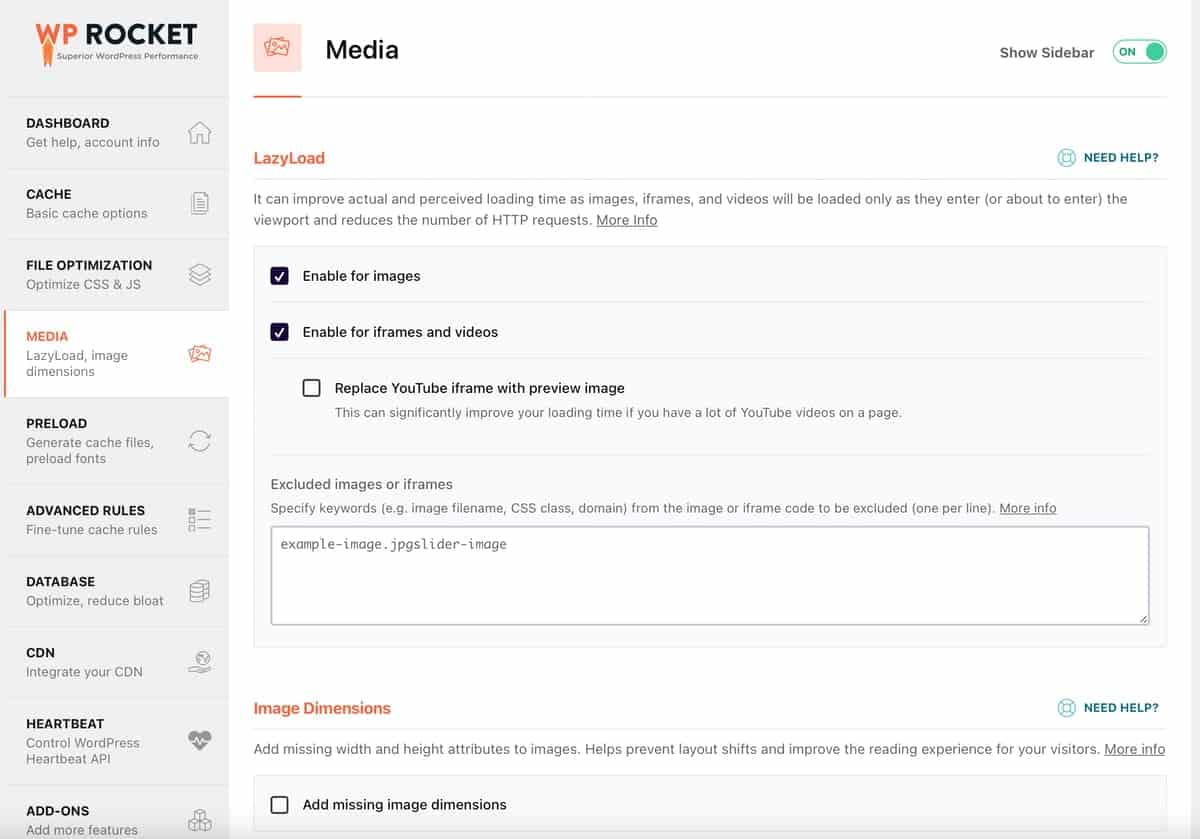Click 'Get help, account info' description text

(x=93, y=143)
